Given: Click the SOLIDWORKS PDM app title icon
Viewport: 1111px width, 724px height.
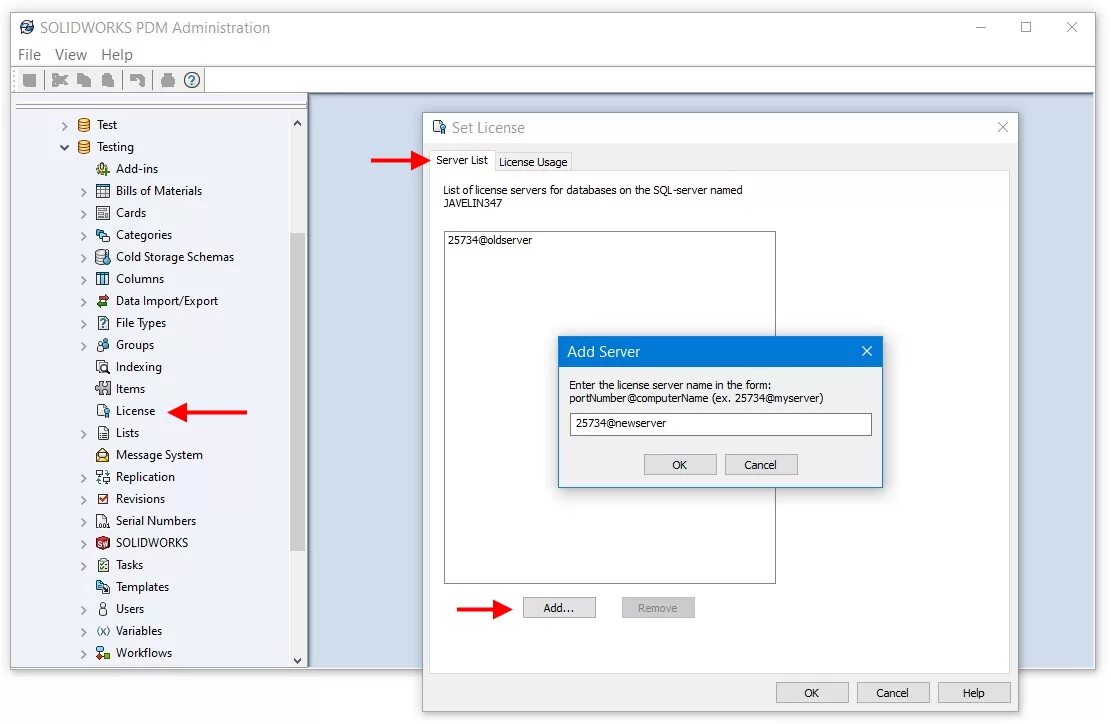Looking at the screenshot, I should point(27,28).
